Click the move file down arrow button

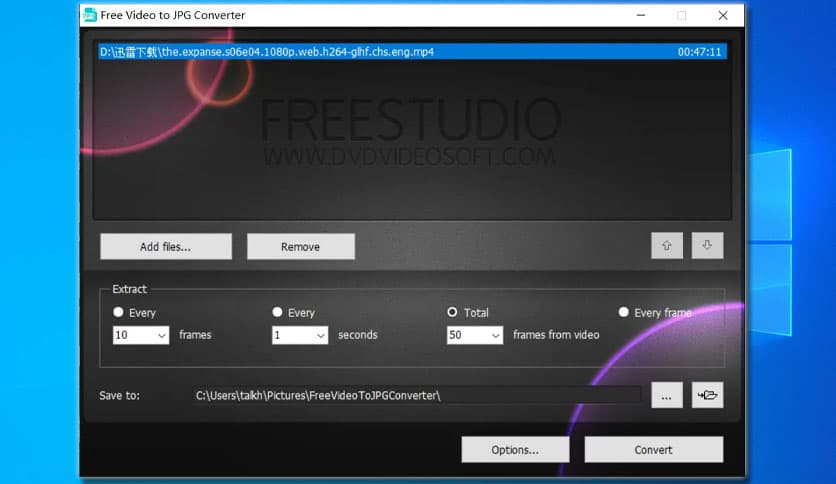click(707, 246)
